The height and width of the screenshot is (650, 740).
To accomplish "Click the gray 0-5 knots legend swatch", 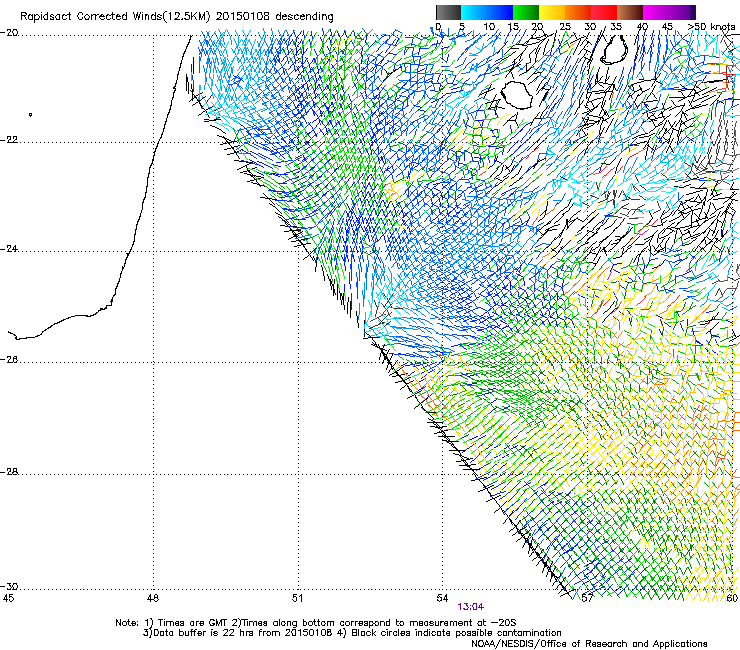I will click(448, 12).
